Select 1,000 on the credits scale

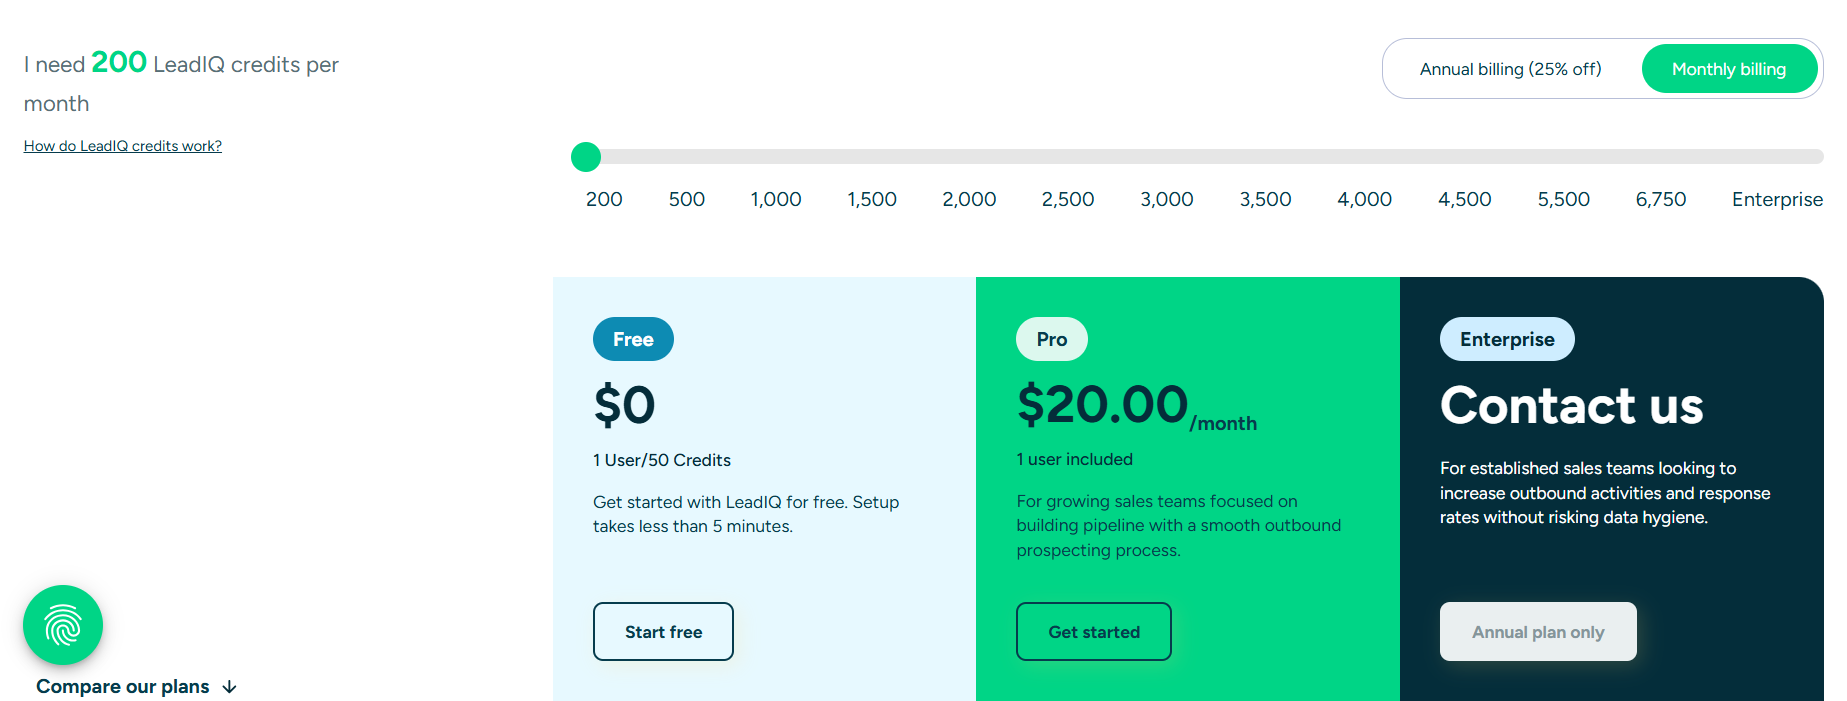click(775, 199)
